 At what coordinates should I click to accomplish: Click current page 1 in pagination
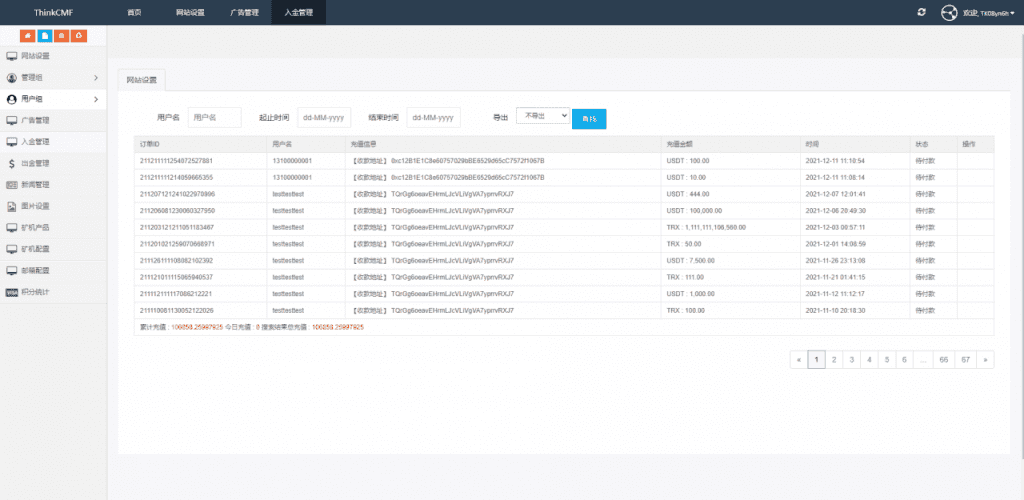click(816, 360)
